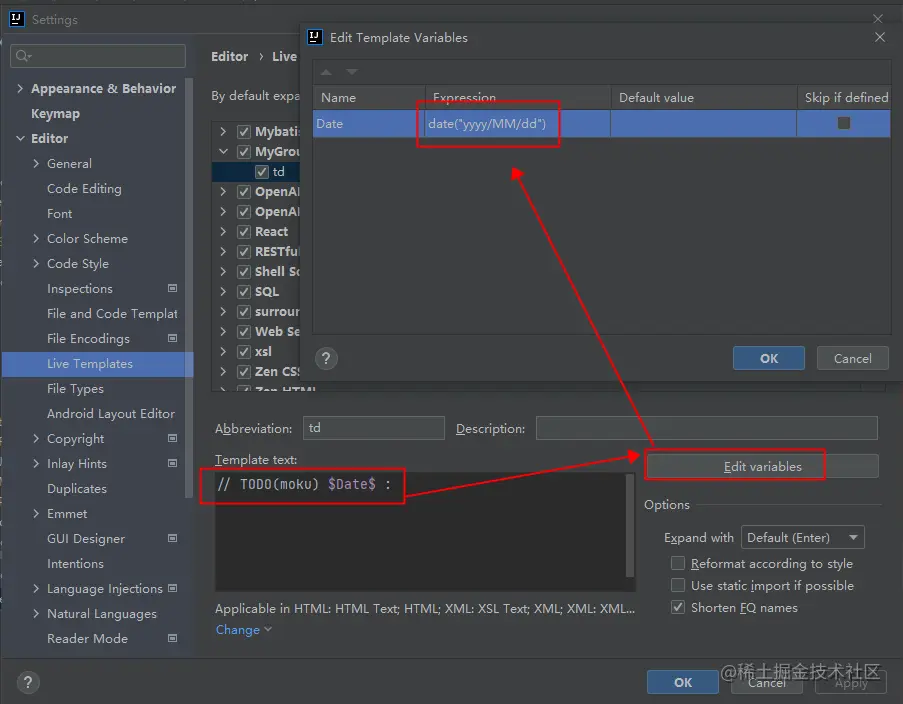Click the Template text editor area

click(420, 533)
